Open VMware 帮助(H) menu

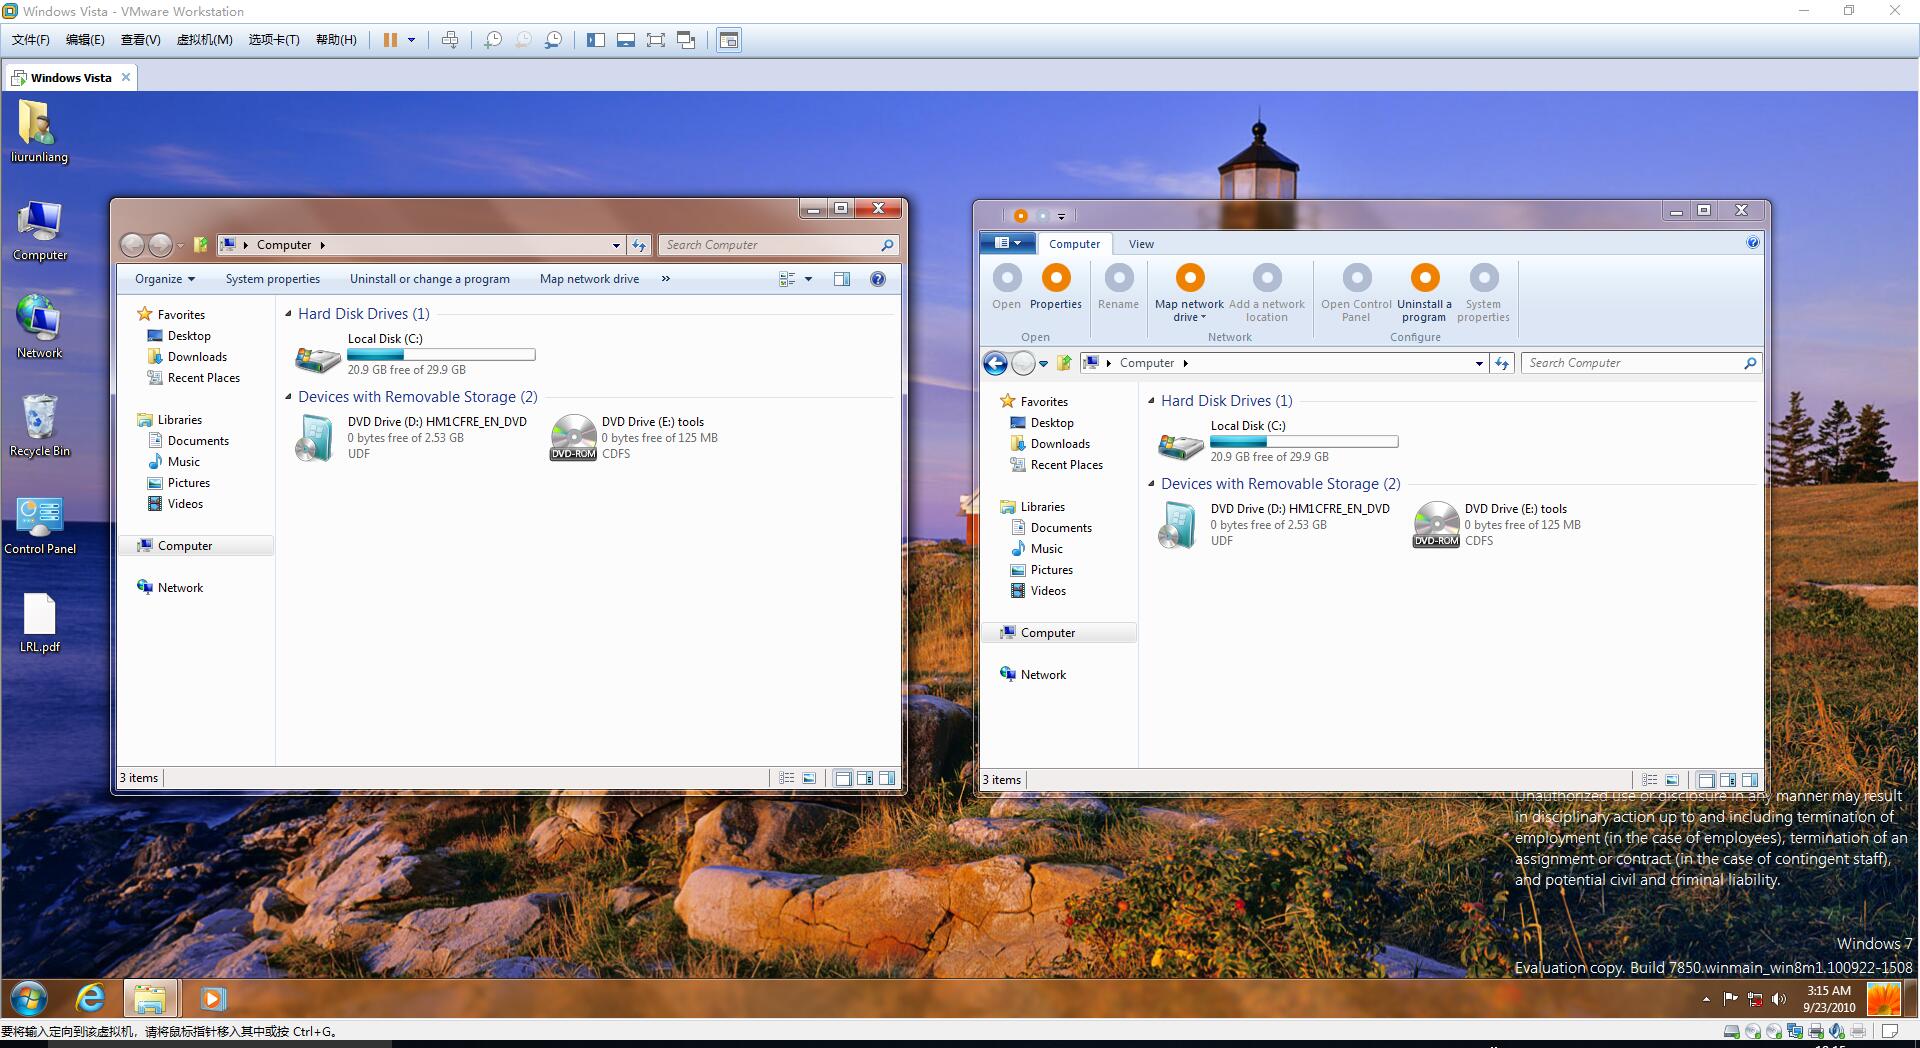336,40
